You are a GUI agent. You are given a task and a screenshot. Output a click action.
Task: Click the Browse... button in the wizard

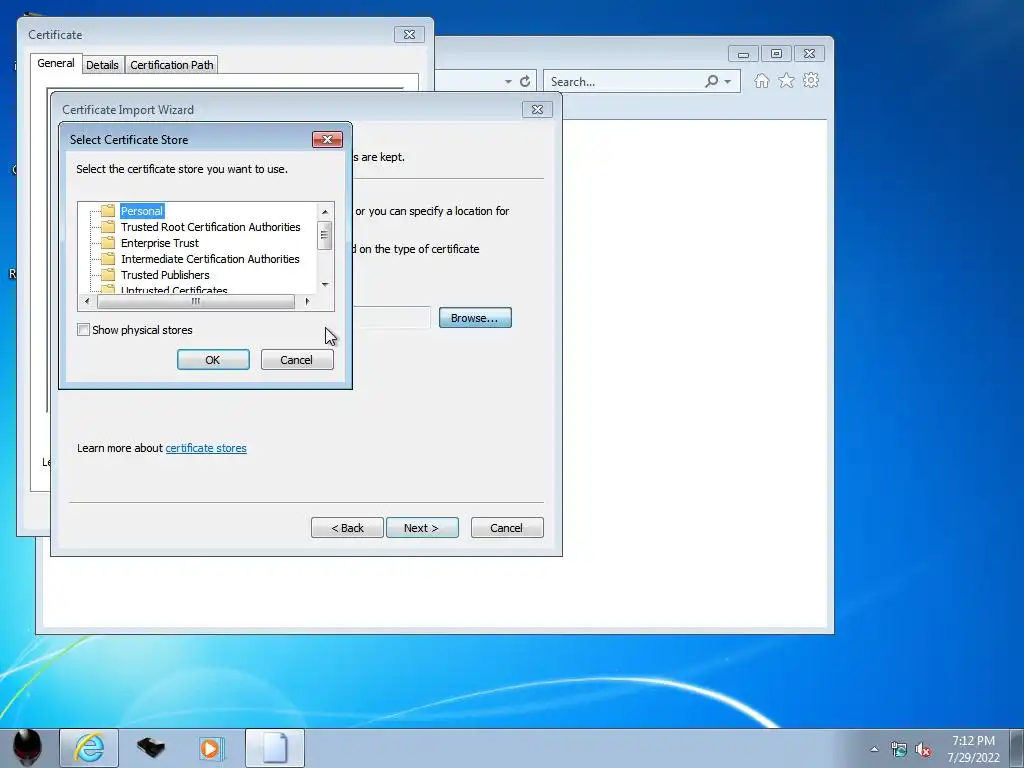(x=475, y=318)
